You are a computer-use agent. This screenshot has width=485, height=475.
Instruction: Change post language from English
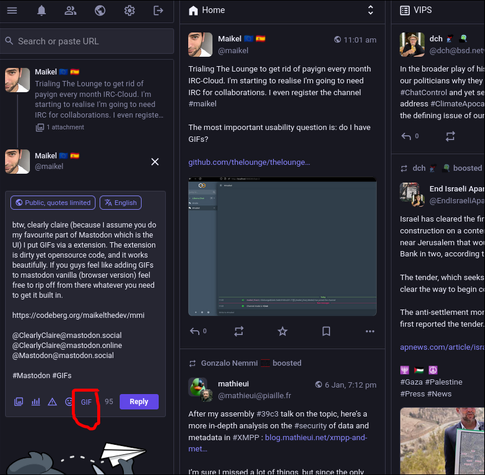click(x=121, y=203)
